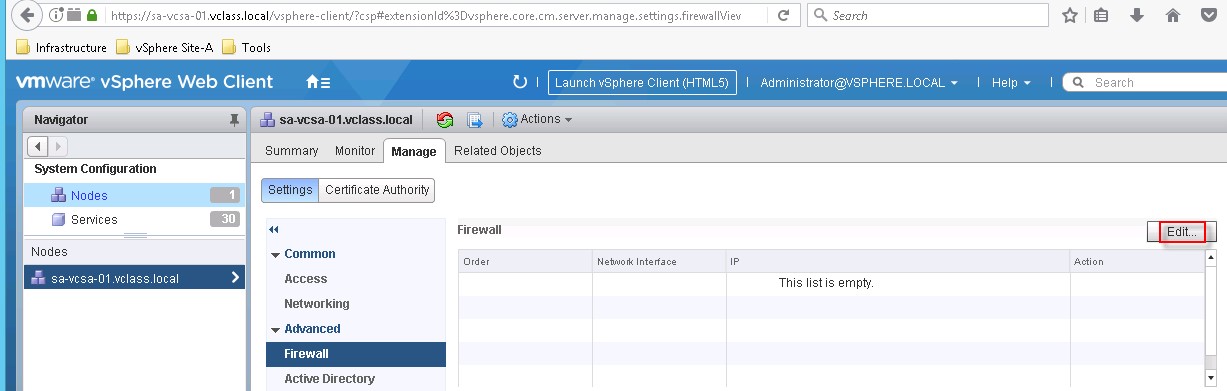The width and height of the screenshot is (1227, 391).
Task: Click the Services count badge showing 30
Action: 225,220
